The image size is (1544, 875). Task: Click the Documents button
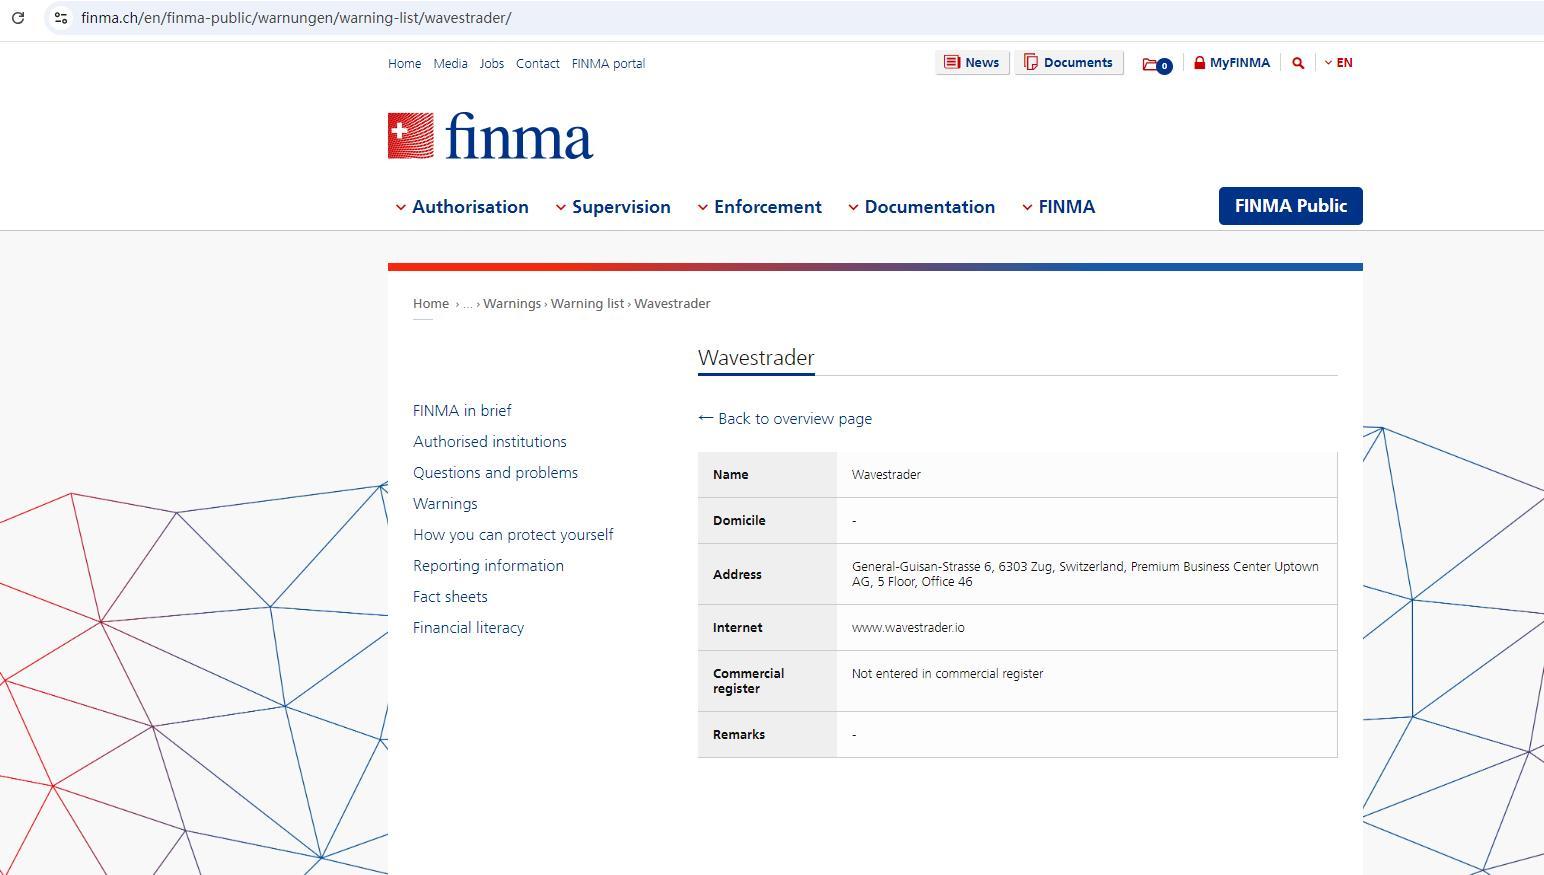[1068, 63]
